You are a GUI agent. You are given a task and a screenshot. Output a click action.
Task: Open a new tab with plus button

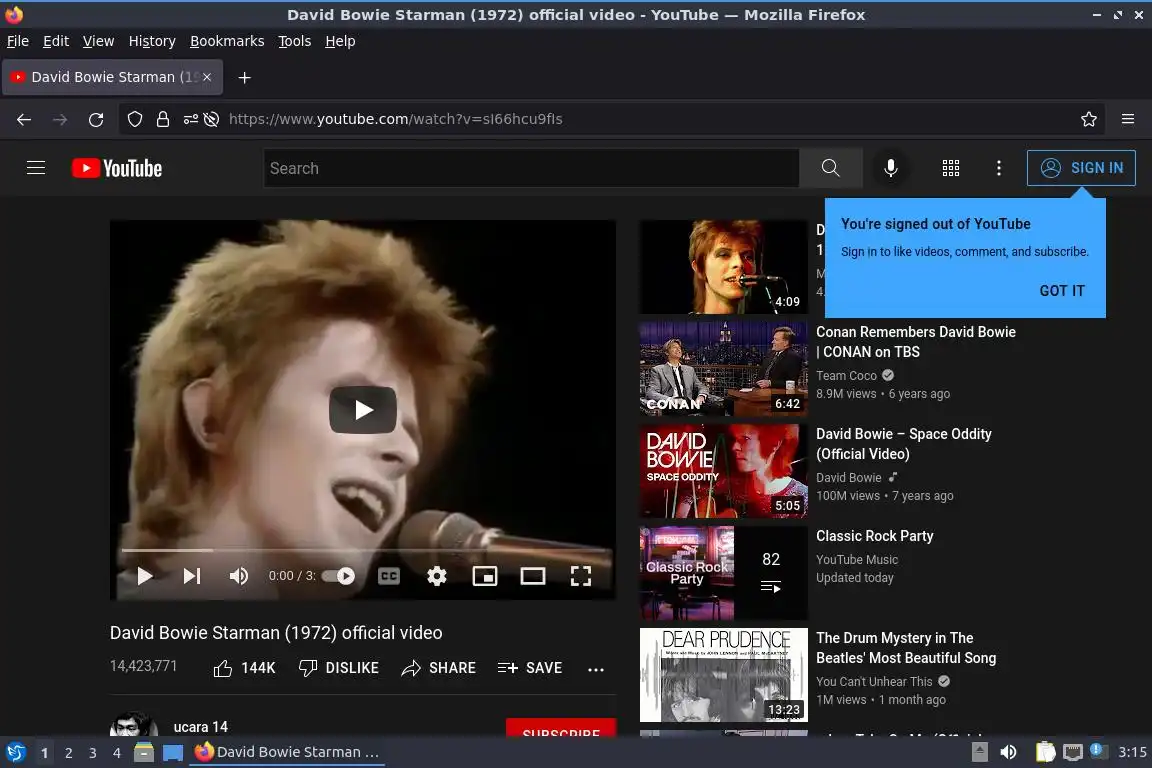245,77
